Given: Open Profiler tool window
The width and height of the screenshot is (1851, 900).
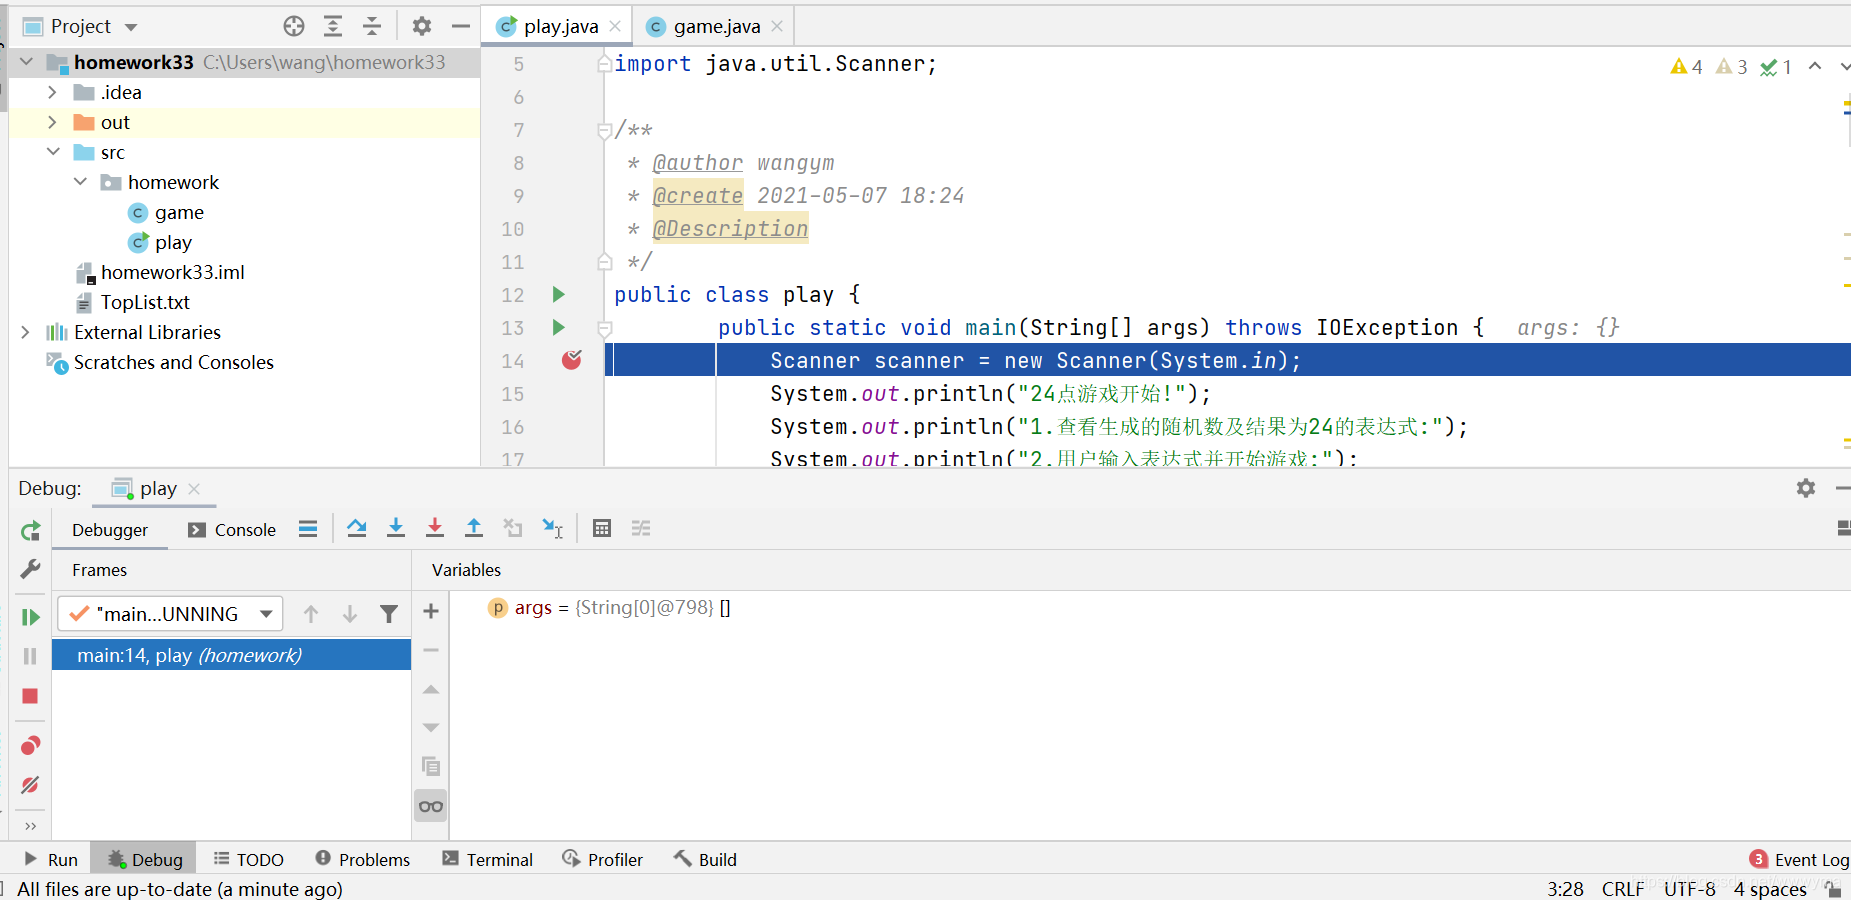Looking at the screenshot, I should [x=603, y=860].
